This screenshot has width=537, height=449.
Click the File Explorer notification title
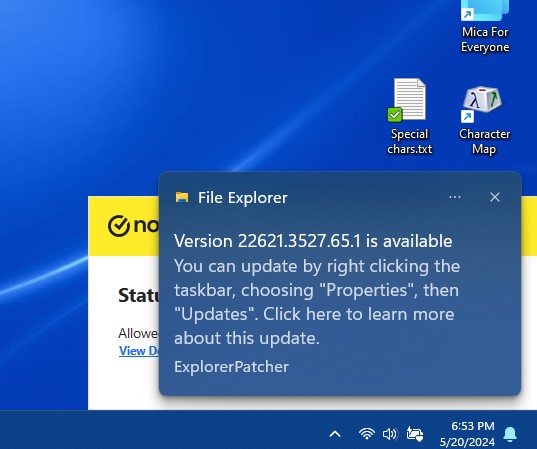pyautogui.click(x=242, y=198)
